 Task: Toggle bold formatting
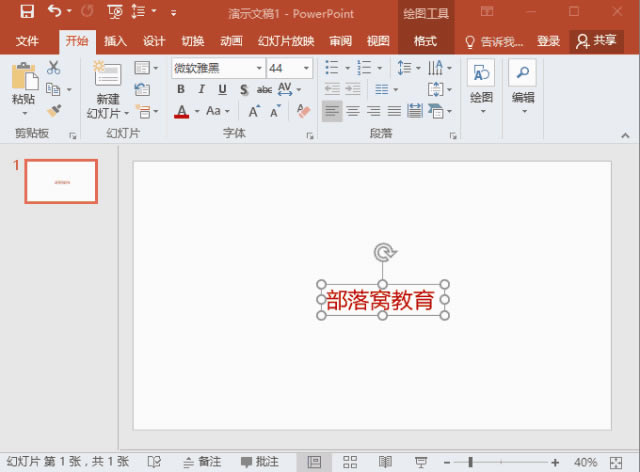click(x=181, y=89)
